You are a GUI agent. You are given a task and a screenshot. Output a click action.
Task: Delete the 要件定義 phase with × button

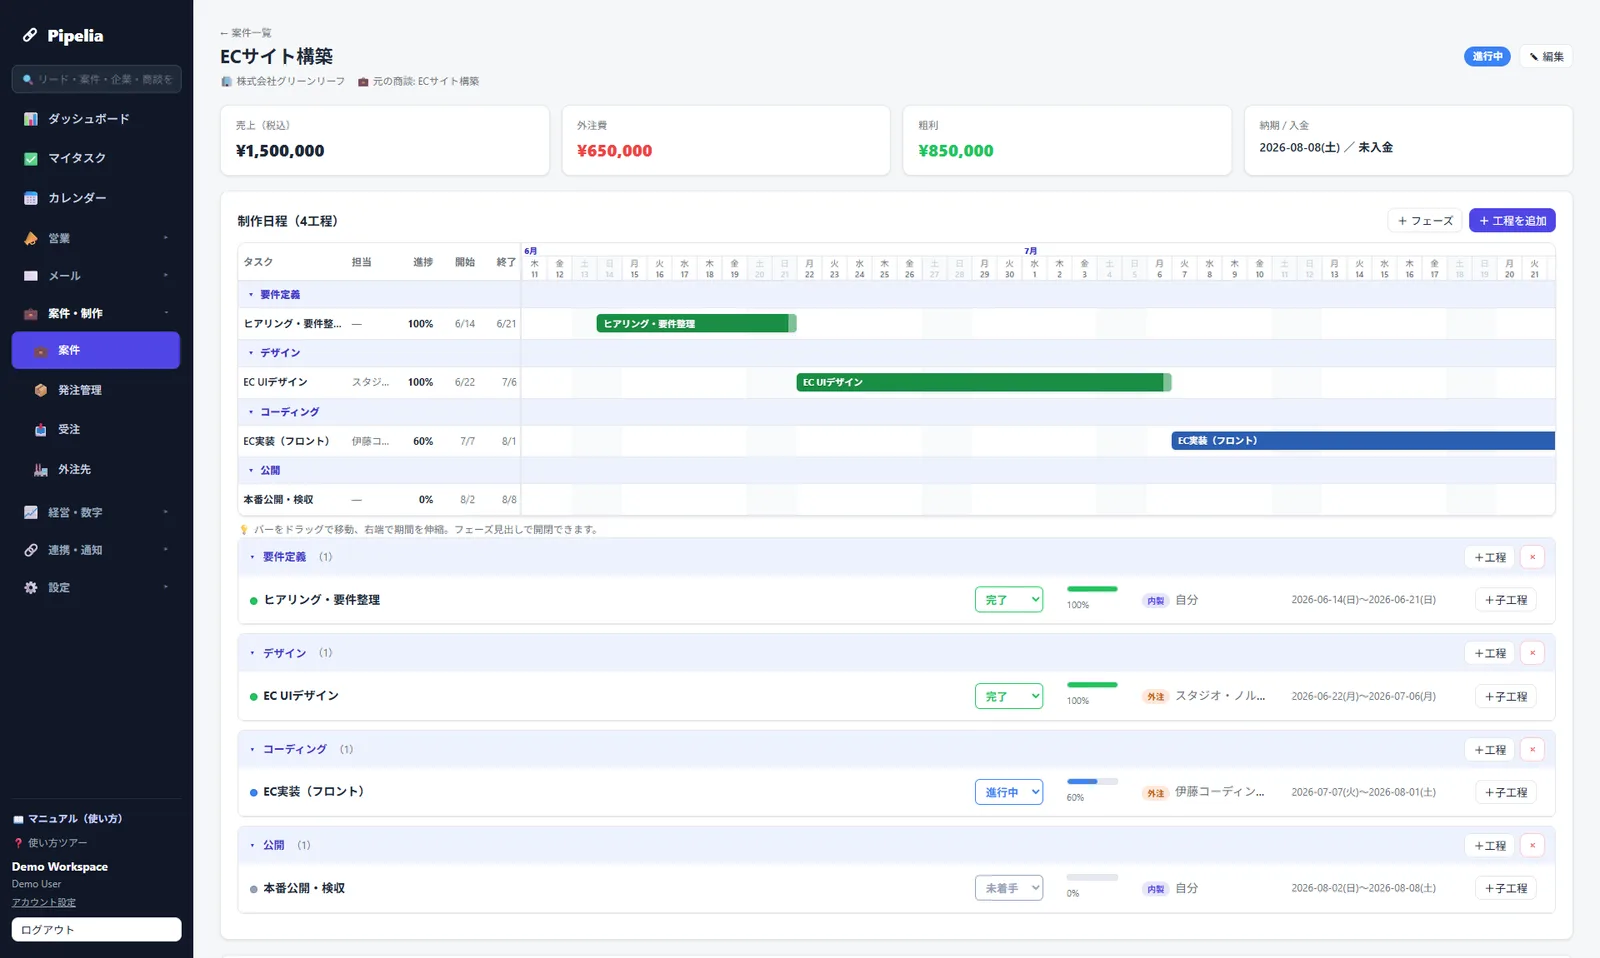(x=1532, y=557)
